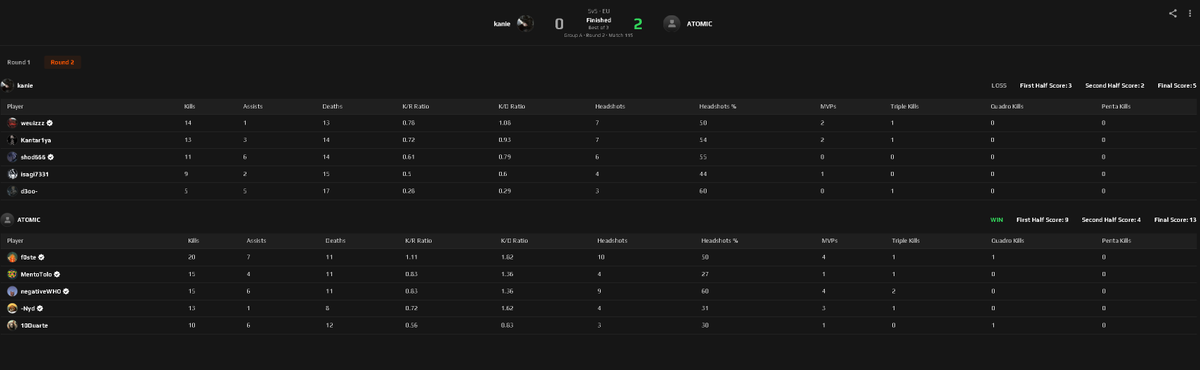
Task: Open kanie team name in header
Action: click(502, 23)
